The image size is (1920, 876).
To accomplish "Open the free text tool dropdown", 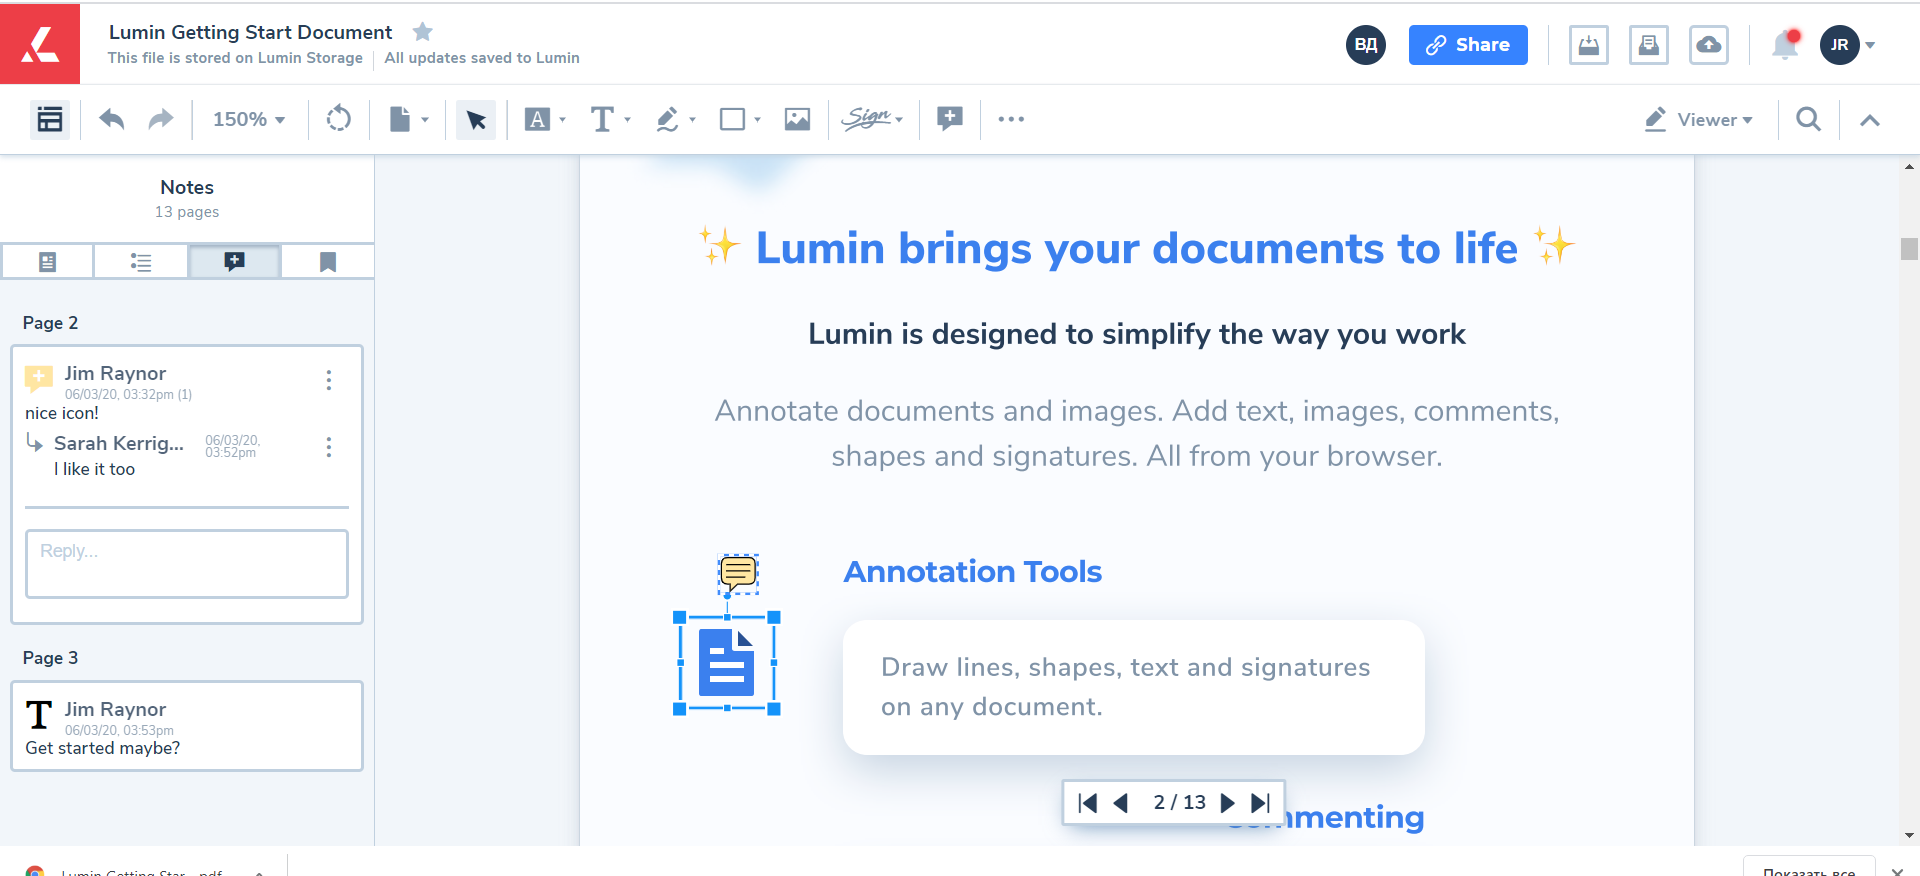I will point(610,119).
